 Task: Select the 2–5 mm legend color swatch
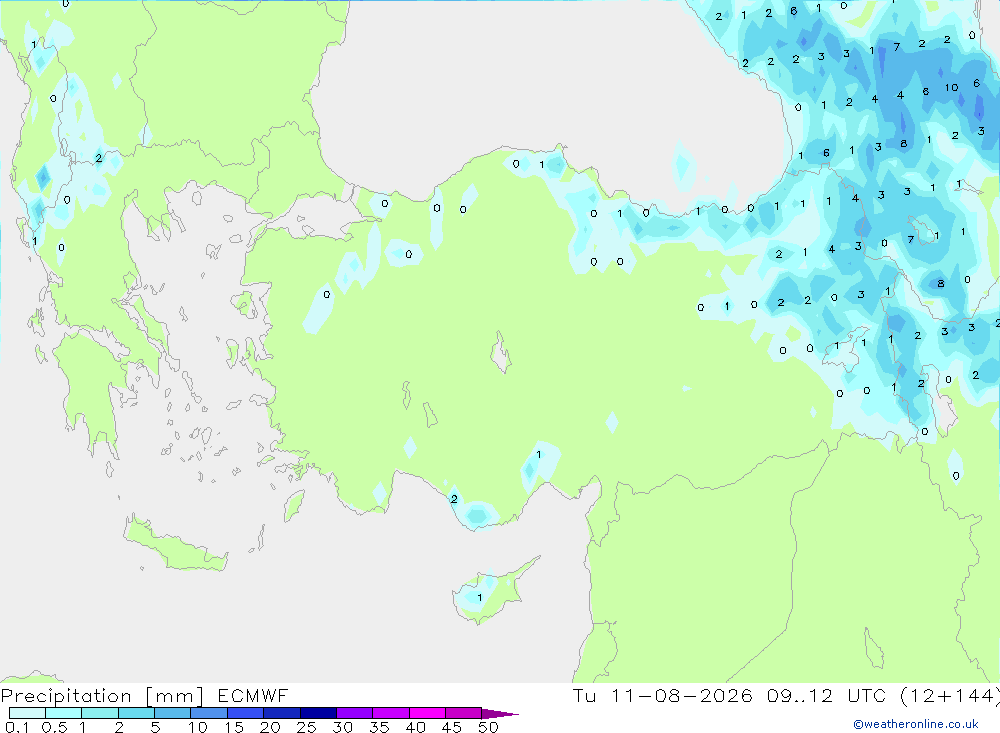coord(136,713)
